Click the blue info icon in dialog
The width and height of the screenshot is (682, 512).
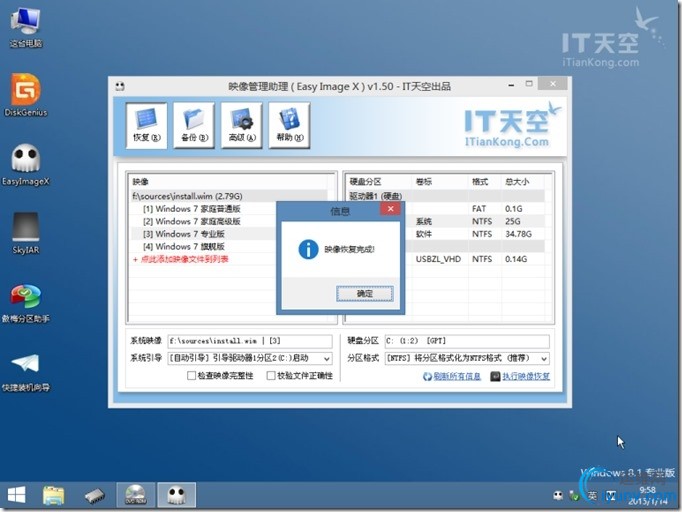pos(308,249)
